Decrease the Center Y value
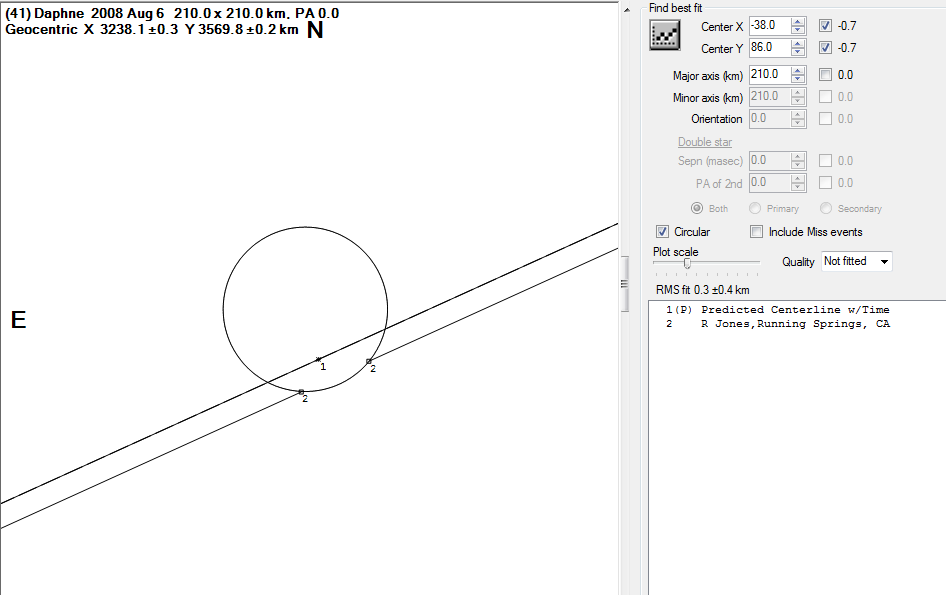Screen dimensions: 946x595 tap(798, 51)
